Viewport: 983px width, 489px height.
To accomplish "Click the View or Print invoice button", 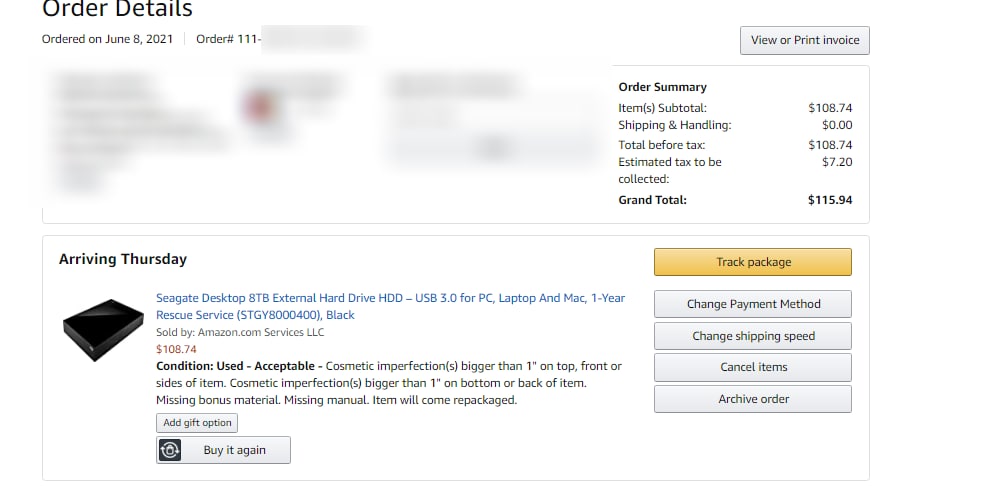I will tap(805, 40).
